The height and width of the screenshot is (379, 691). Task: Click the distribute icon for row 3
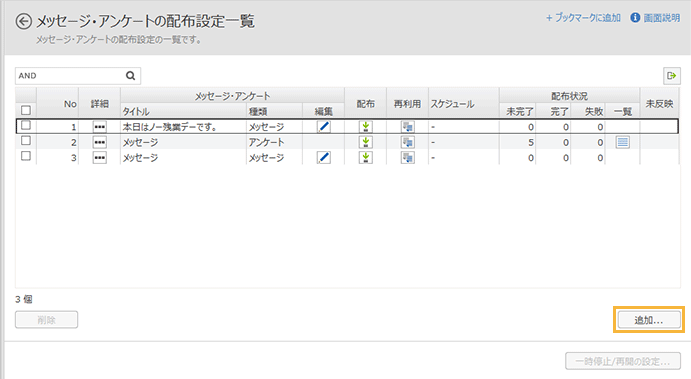pos(365,158)
